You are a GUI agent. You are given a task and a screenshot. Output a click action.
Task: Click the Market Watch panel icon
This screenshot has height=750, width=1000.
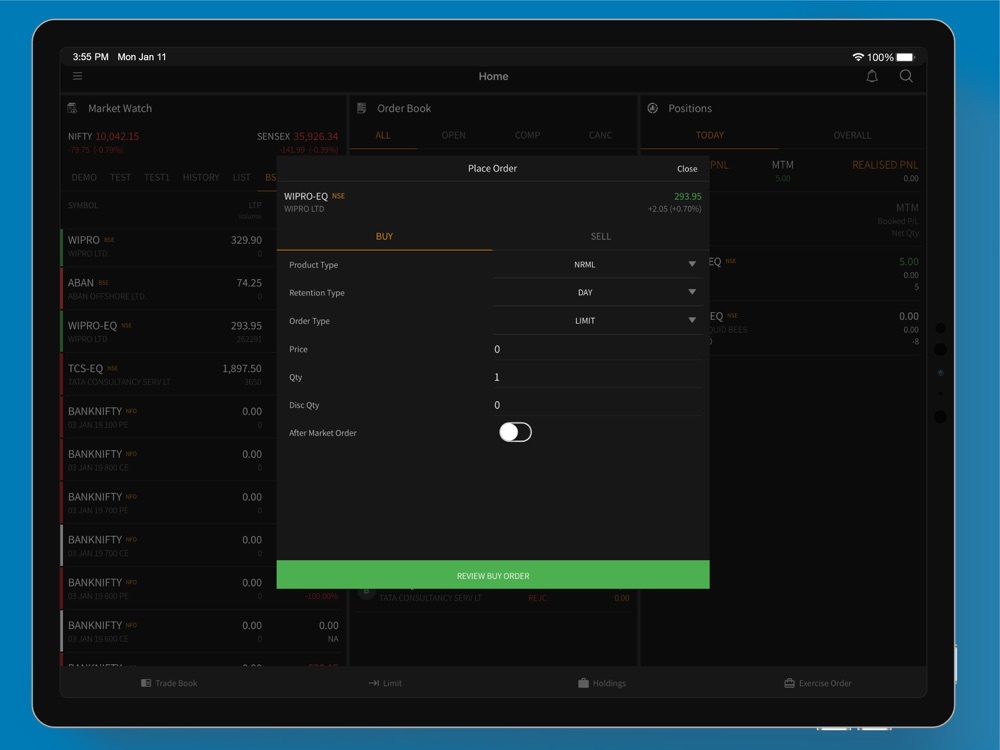click(72, 108)
